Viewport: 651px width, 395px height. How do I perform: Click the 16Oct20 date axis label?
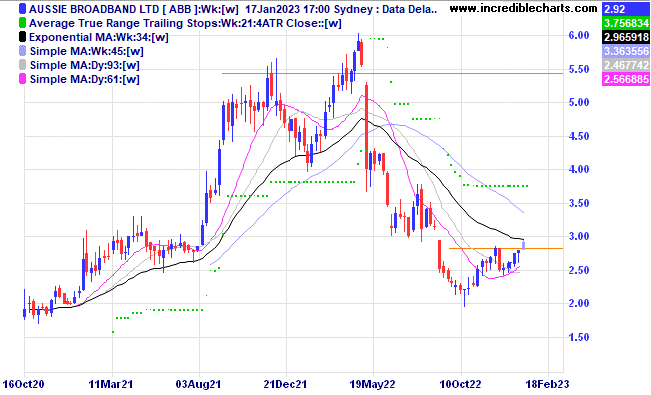pos(23,384)
